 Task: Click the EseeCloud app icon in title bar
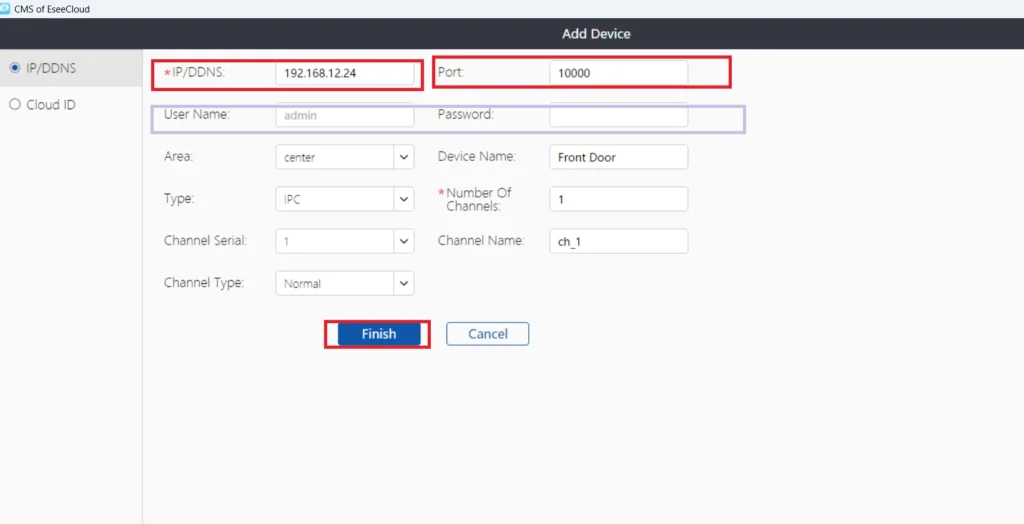point(6,8)
